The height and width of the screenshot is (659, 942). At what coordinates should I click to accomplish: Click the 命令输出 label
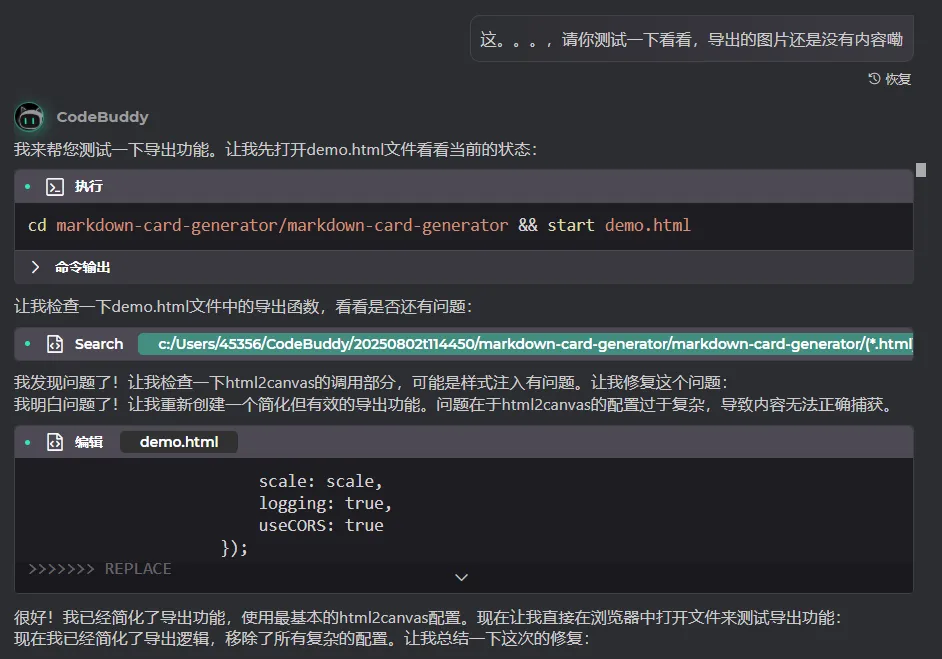82,267
